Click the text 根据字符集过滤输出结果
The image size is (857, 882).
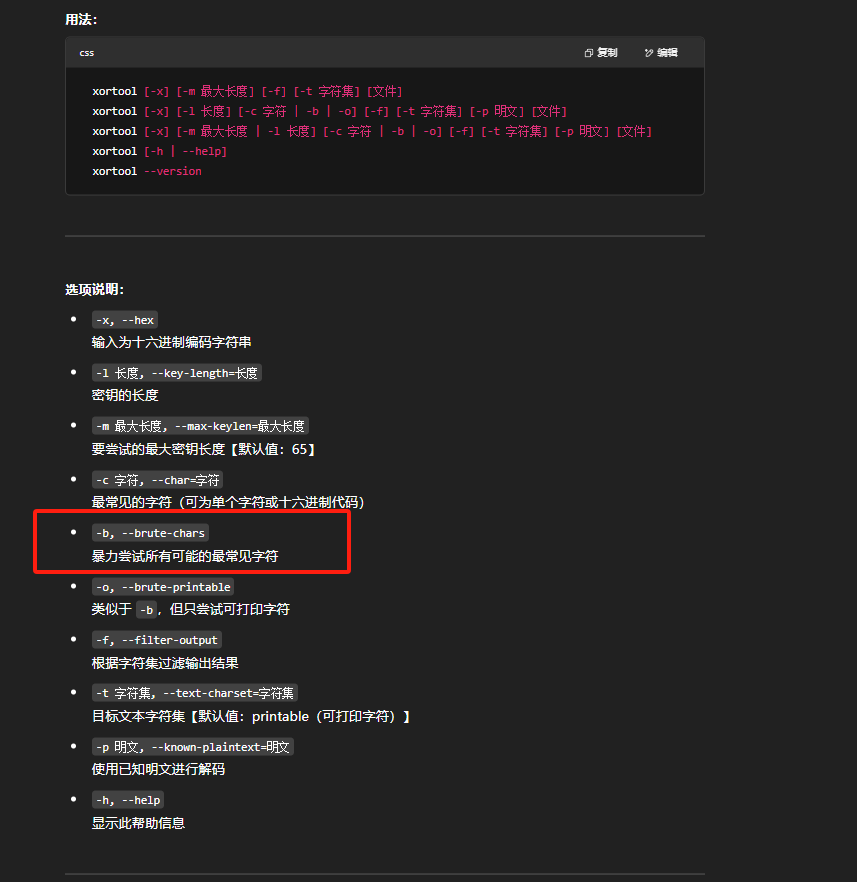(165, 663)
